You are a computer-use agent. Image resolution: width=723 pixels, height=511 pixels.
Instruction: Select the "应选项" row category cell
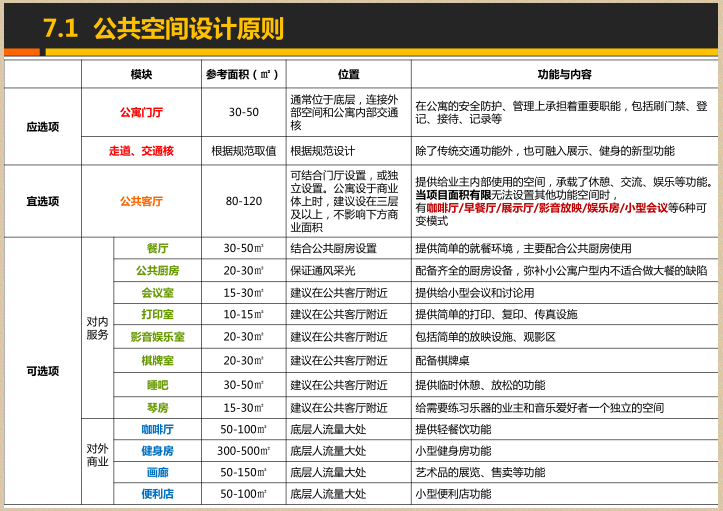coord(43,127)
